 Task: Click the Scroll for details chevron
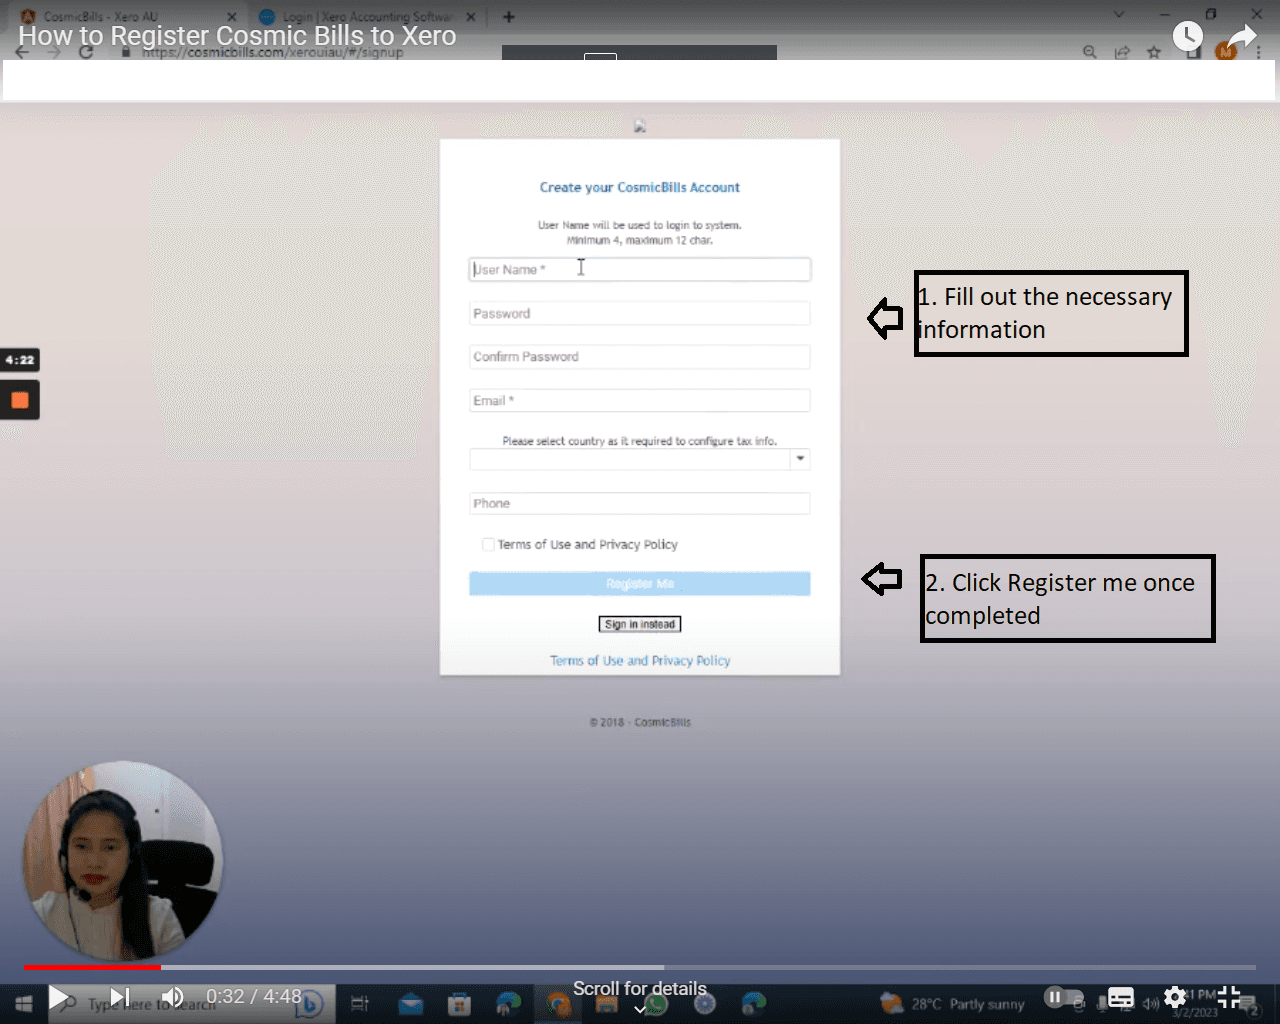tap(640, 1009)
